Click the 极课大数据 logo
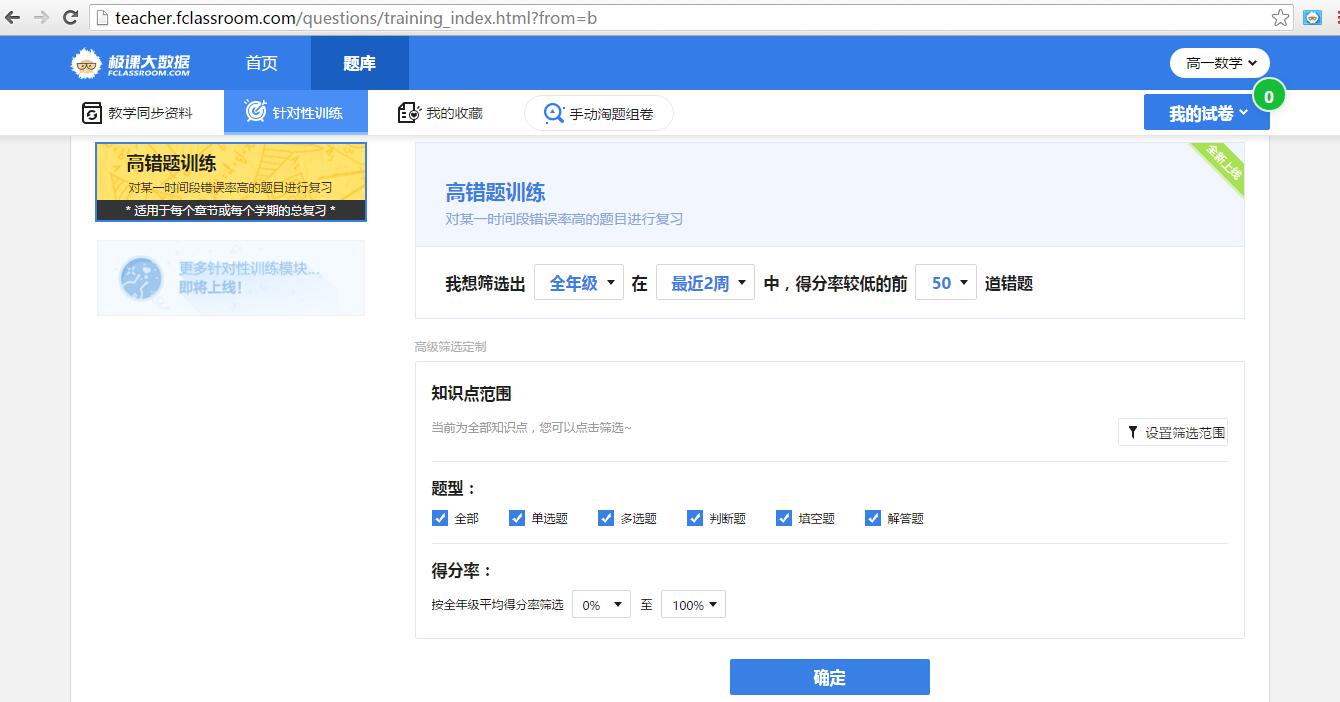1340x702 pixels. pyautogui.click(x=130, y=63)
